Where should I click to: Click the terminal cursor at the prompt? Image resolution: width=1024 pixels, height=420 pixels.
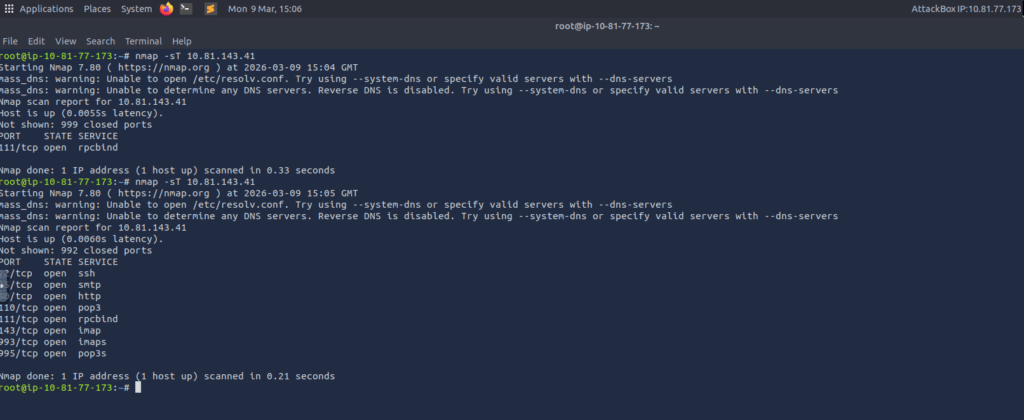137,387
